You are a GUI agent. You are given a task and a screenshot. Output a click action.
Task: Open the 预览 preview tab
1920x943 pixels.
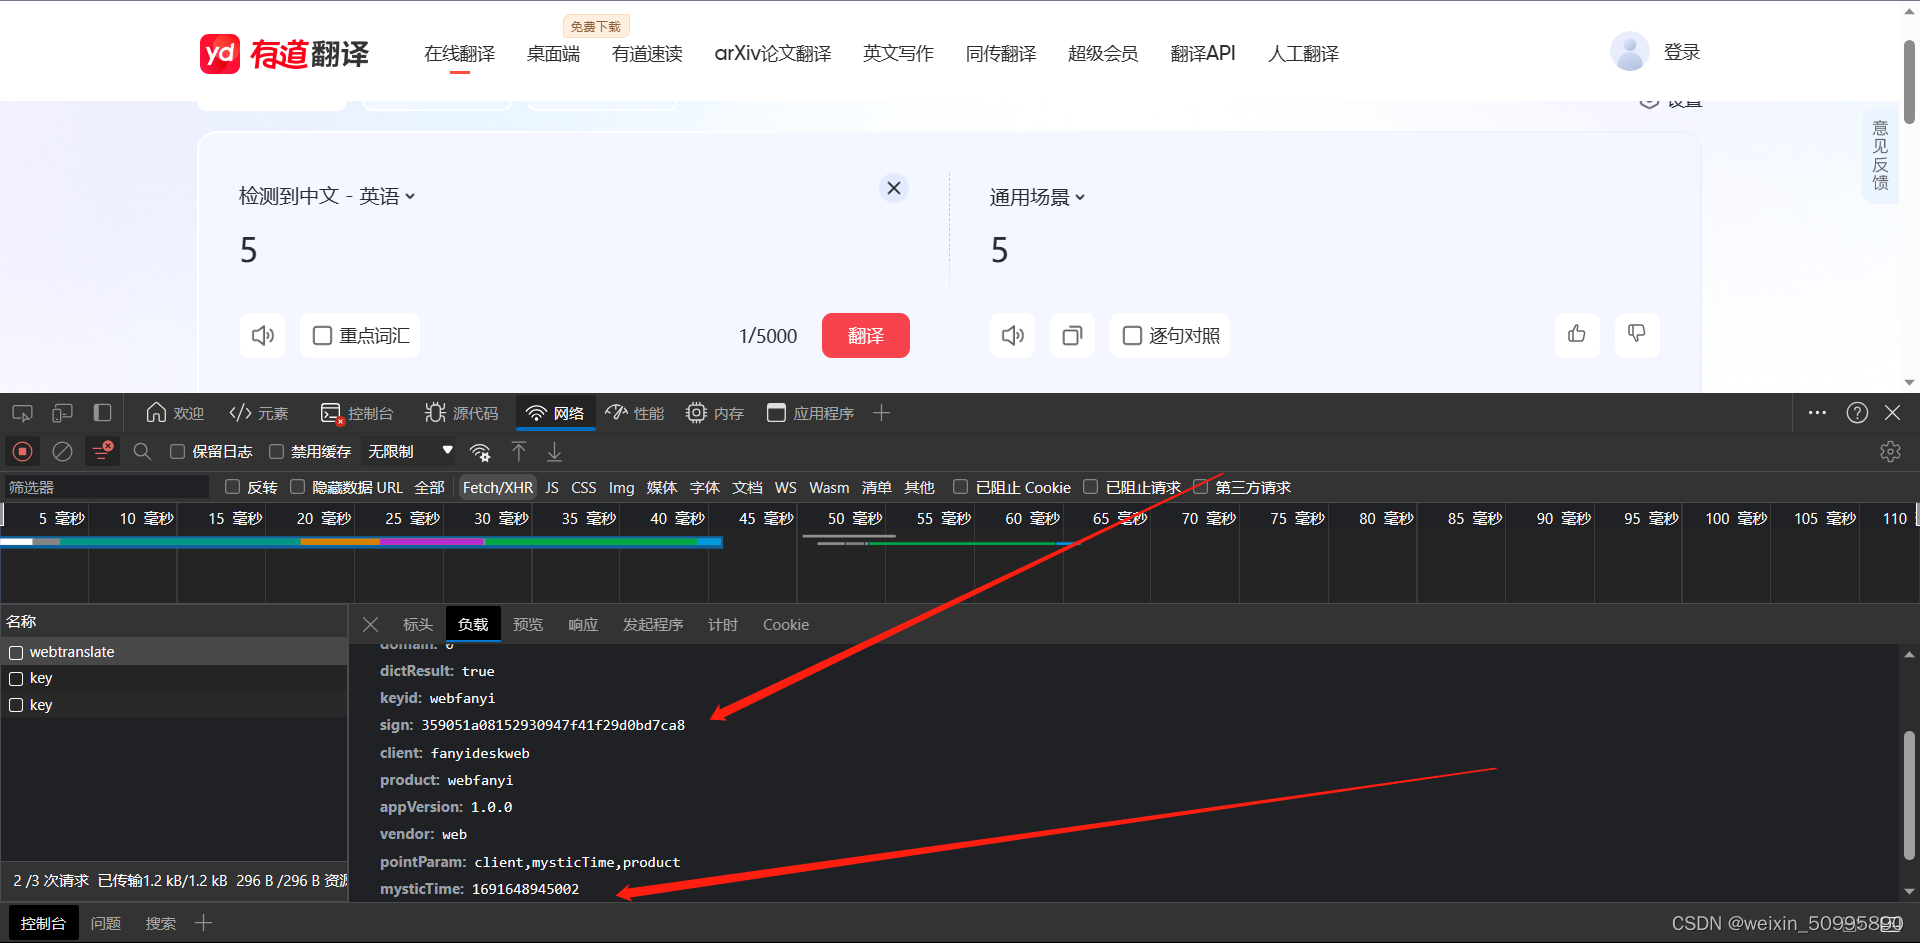point(528,624)
